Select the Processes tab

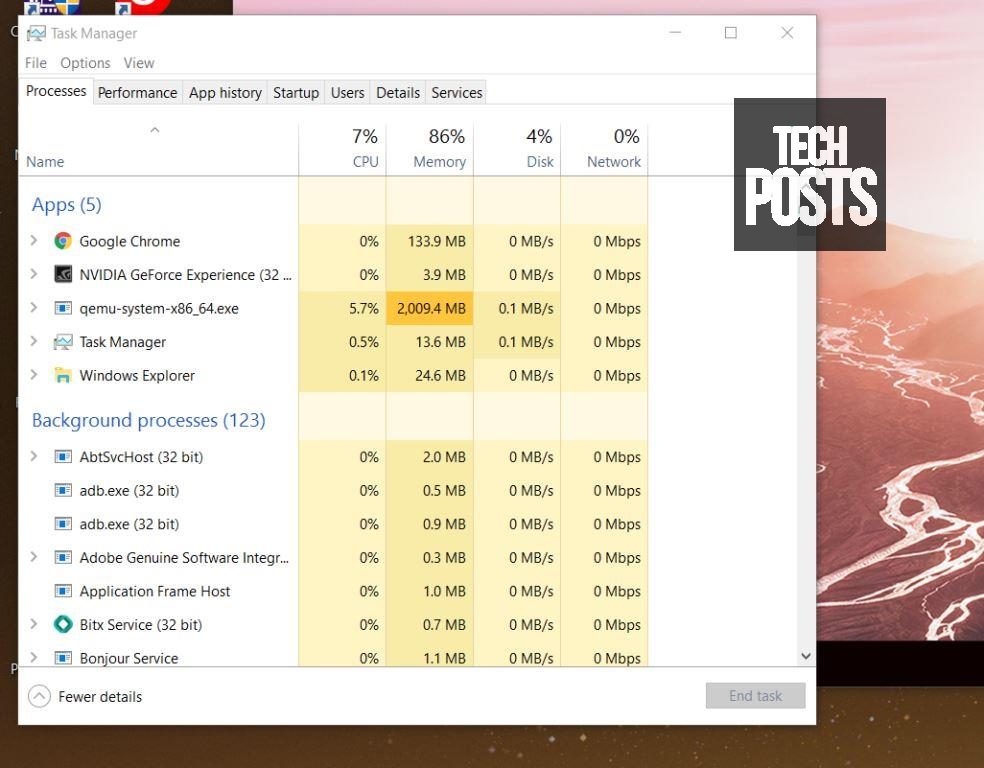(56, 91)
